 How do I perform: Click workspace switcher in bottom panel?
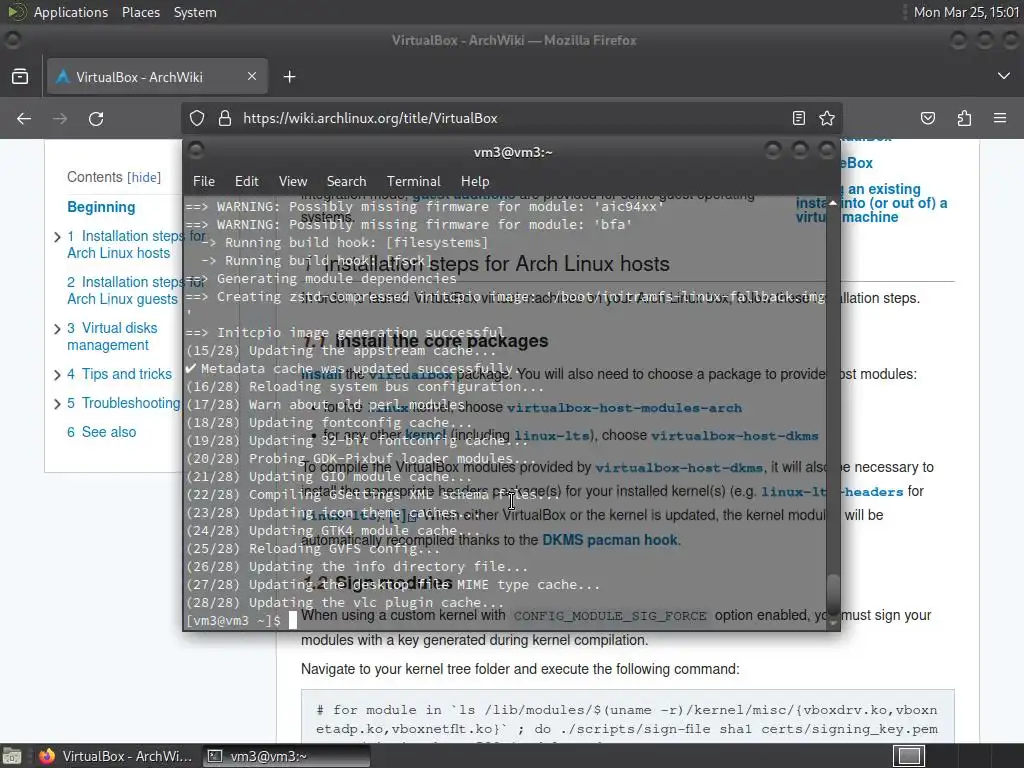[x=908, y=756]
